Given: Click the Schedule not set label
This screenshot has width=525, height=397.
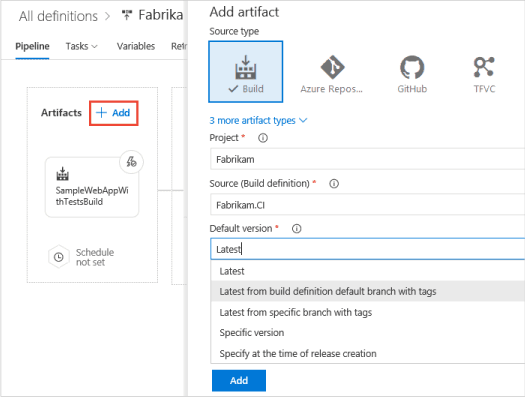Looking at the screenshot, I should click(95, 257).
